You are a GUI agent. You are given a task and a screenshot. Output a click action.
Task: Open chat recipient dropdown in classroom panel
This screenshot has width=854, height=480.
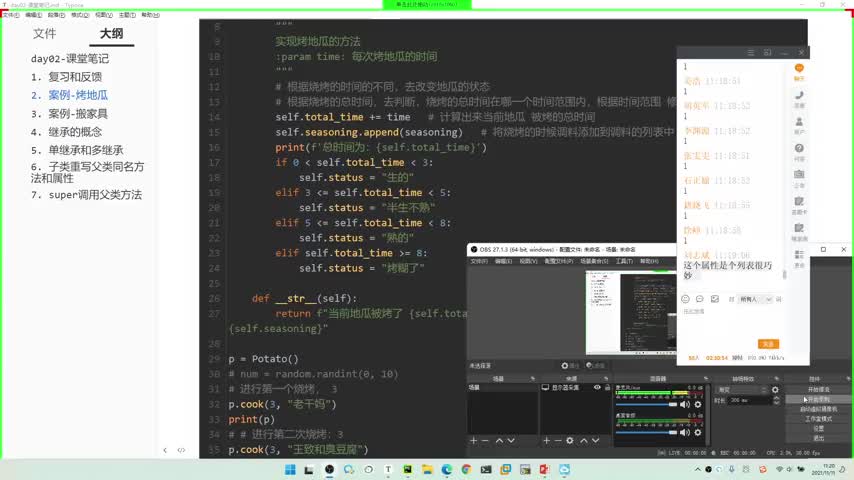pyautogui.click(x=755, y=299)
